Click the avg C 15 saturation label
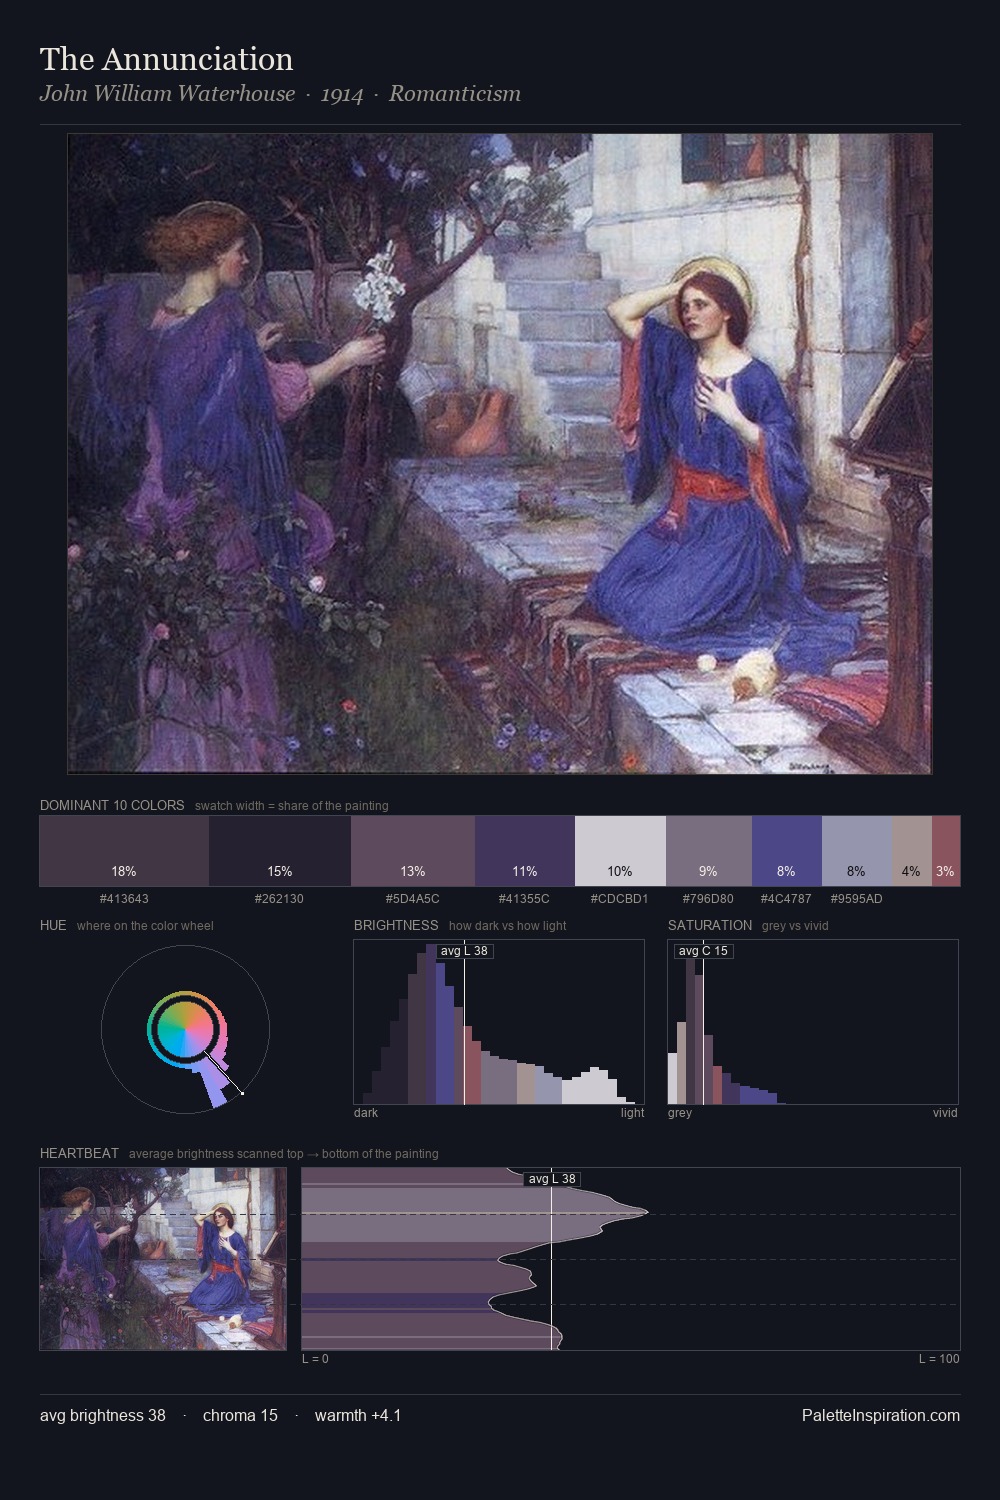The width and height of the screenshot is (1000, 1500). (x=704, y=950)
